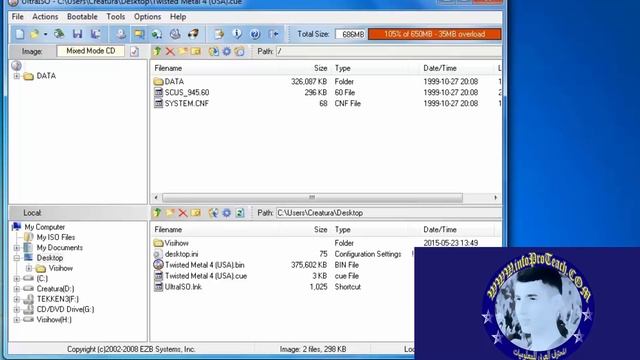The height and width of the screenshot is (360, 640).
Task: Click the Open CD/DVD green disc icon
Action: pos(59,34)
